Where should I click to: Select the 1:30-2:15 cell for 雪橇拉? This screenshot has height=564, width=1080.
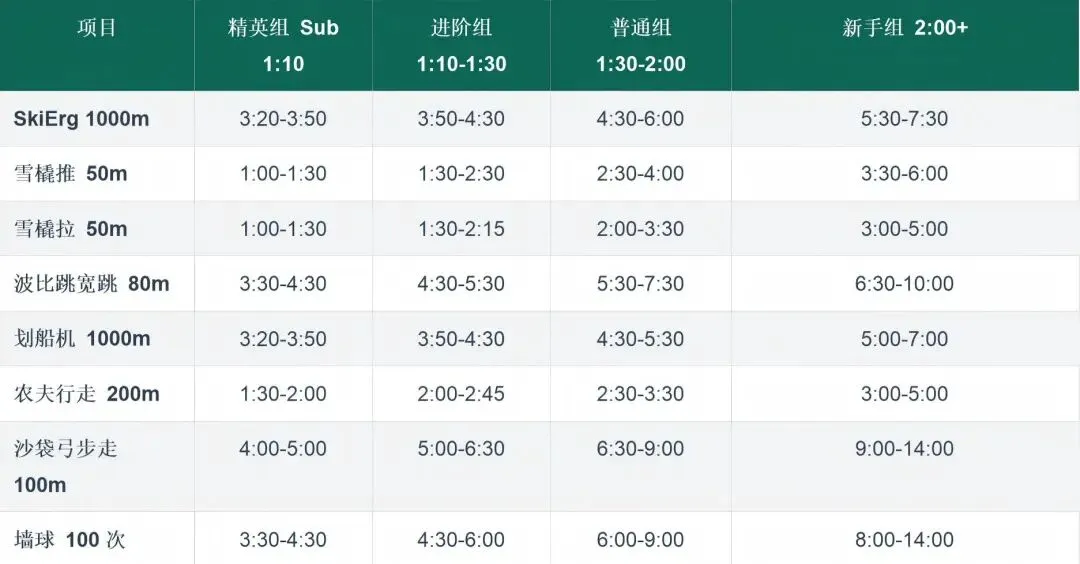pos(461,229)
